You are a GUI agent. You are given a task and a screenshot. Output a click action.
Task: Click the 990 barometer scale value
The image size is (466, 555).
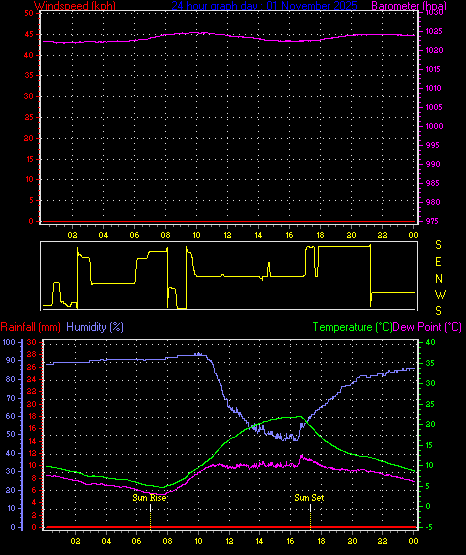pyautogui.click(x=433, y=164)
